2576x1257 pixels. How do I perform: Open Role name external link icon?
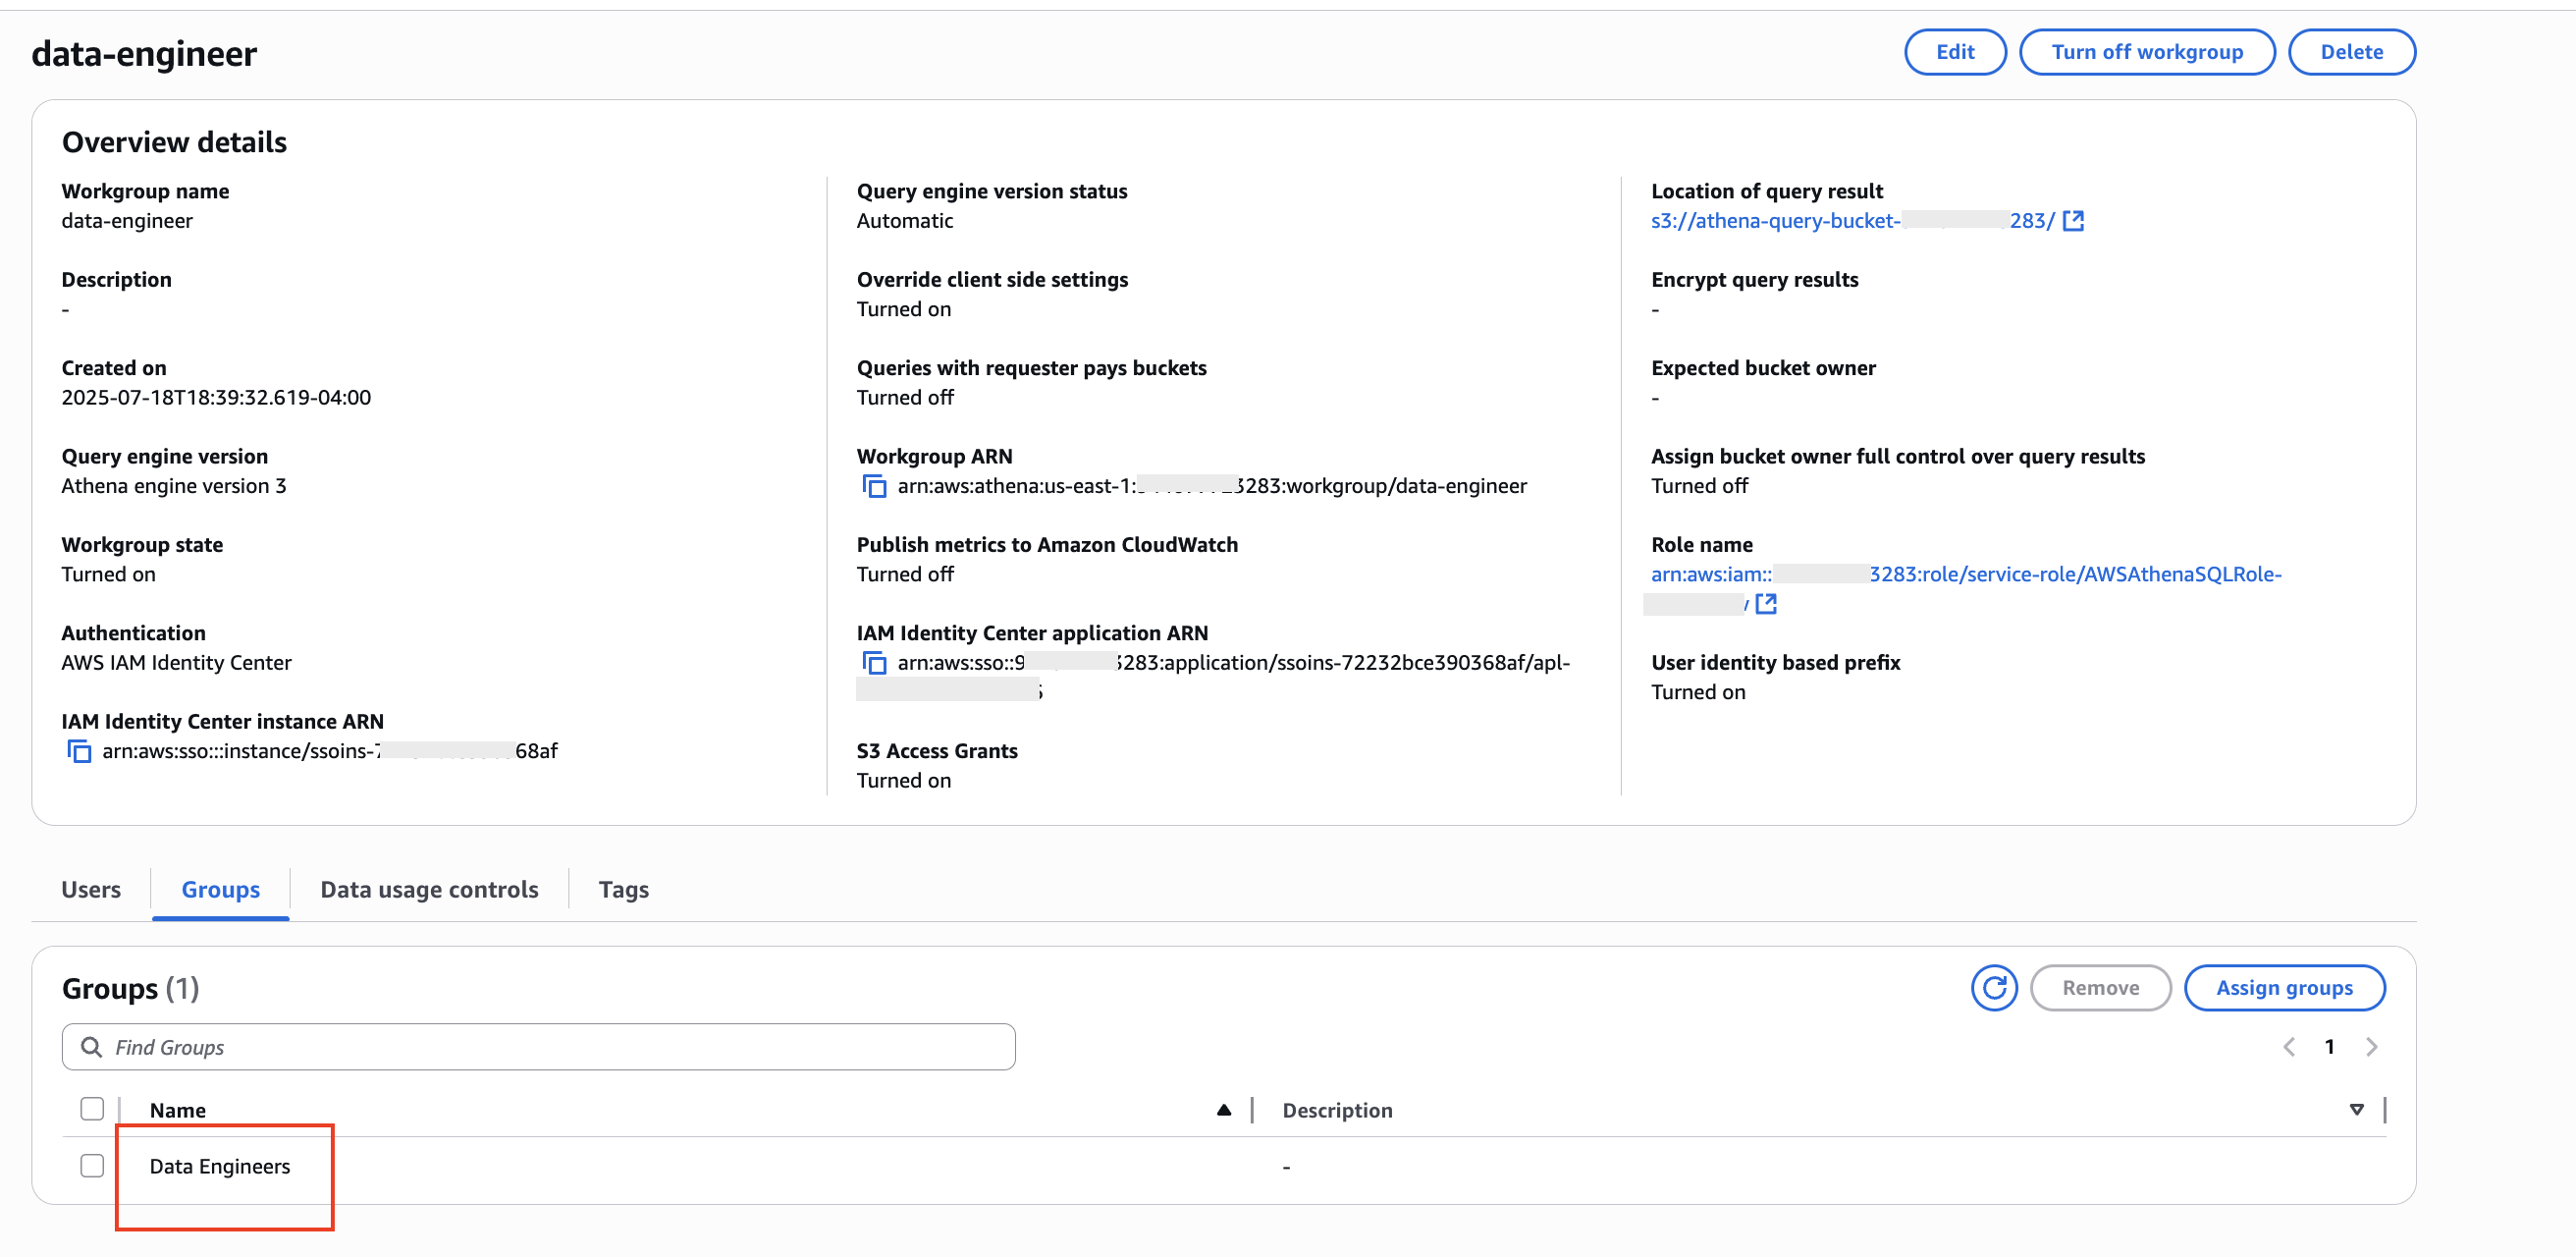[x=1766, y=604]
